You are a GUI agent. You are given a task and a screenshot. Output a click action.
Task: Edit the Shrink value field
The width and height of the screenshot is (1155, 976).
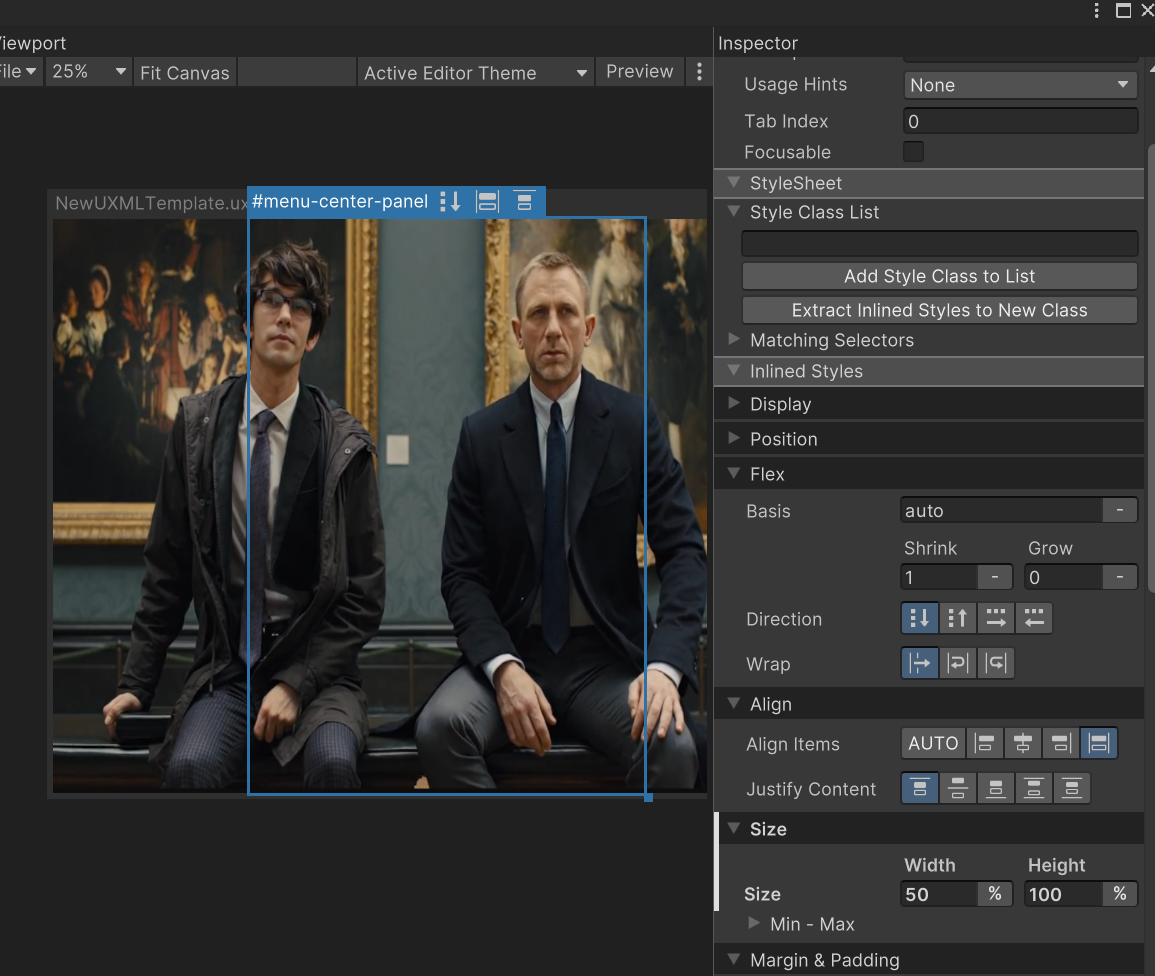pos(939,577)
